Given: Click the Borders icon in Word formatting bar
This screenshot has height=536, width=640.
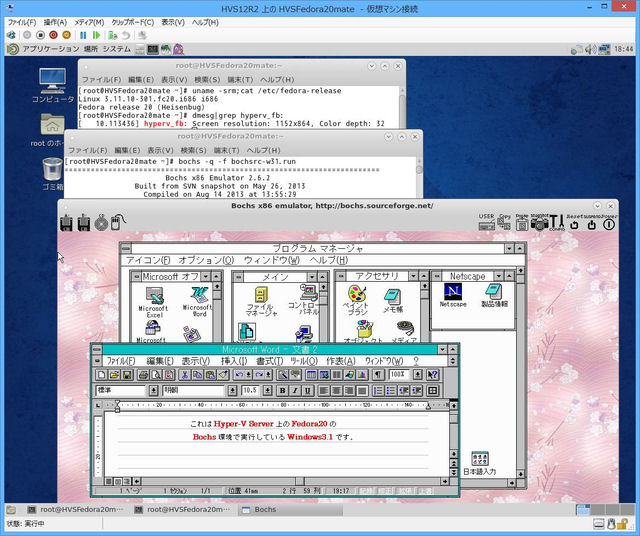Looking at the screenshot, I should click(433, 391).
